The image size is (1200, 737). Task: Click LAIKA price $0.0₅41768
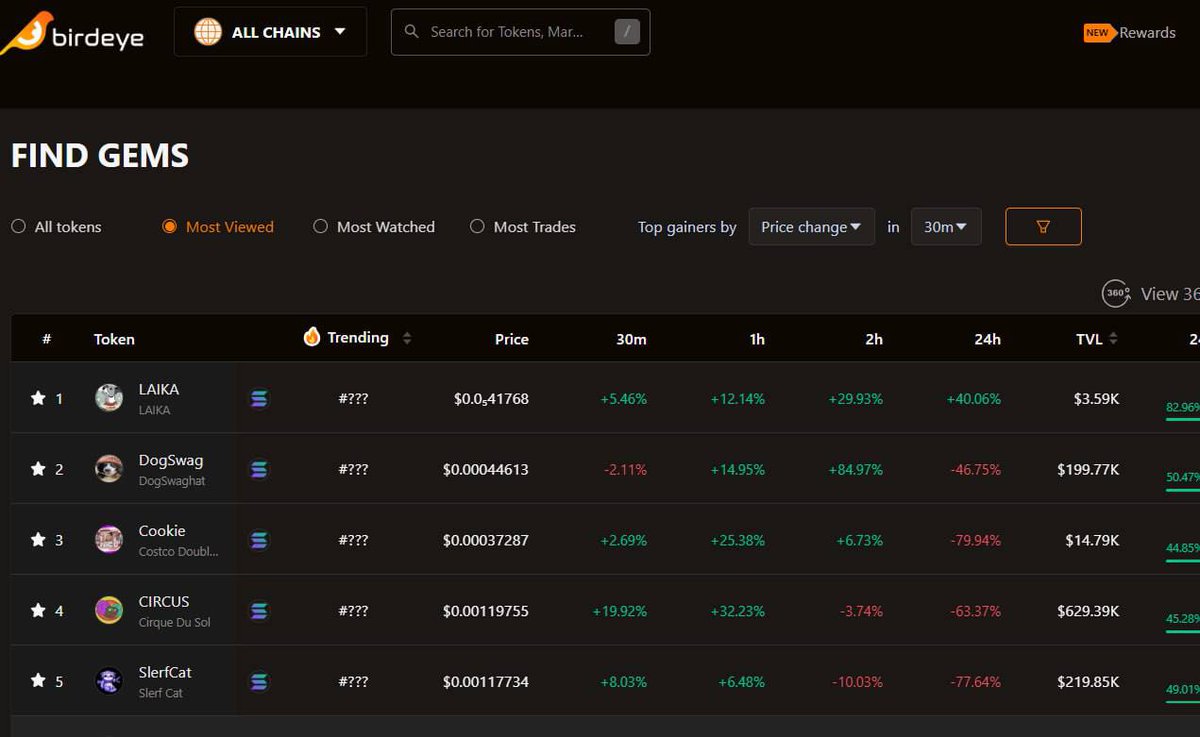coord(491,399)
